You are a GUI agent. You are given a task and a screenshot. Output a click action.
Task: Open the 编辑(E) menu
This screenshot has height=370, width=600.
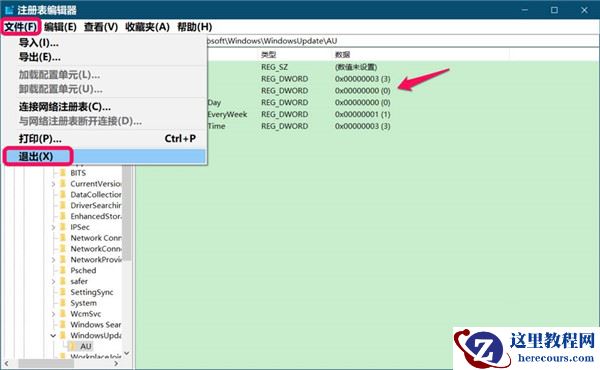pos(60,27)
